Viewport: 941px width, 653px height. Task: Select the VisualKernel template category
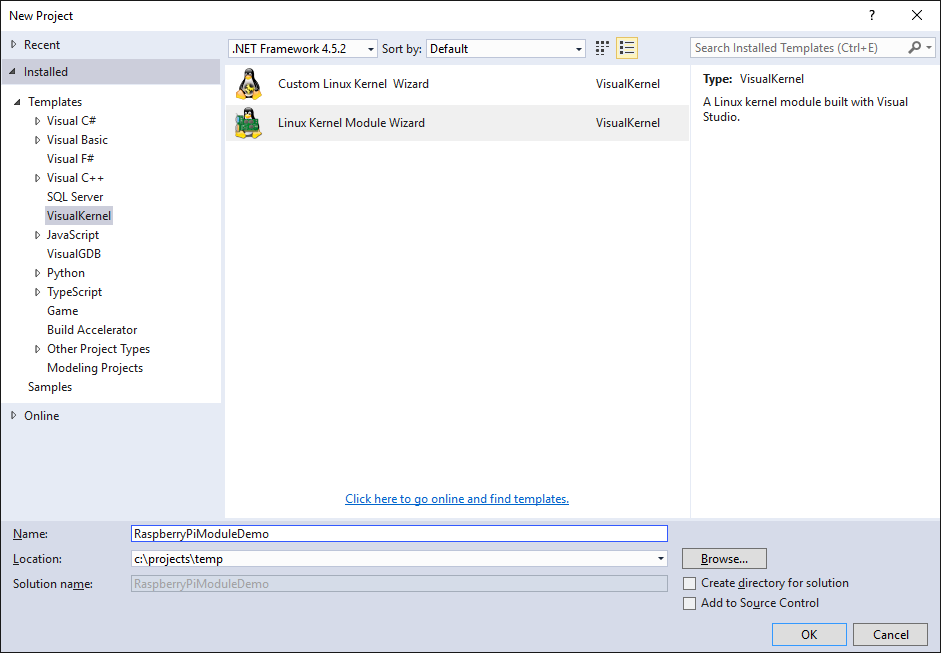point(79,215)
